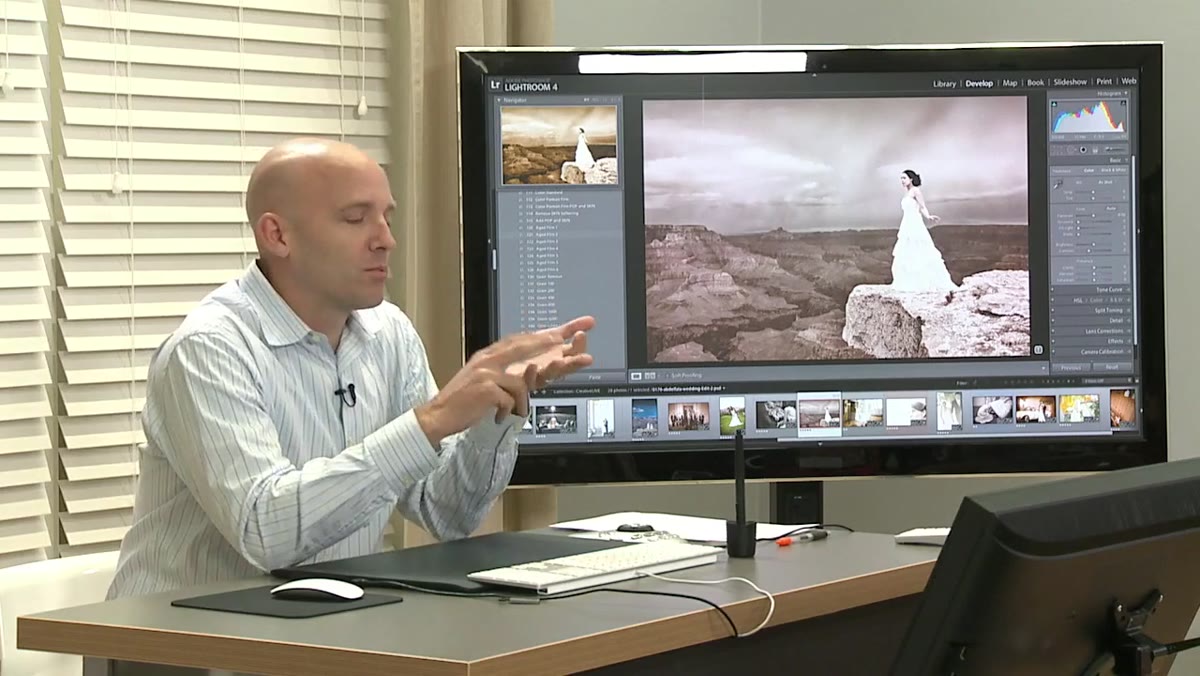Switch to Loupe view in toolbar
This screenshot has width=1200, height=676.
click(636, 376)
